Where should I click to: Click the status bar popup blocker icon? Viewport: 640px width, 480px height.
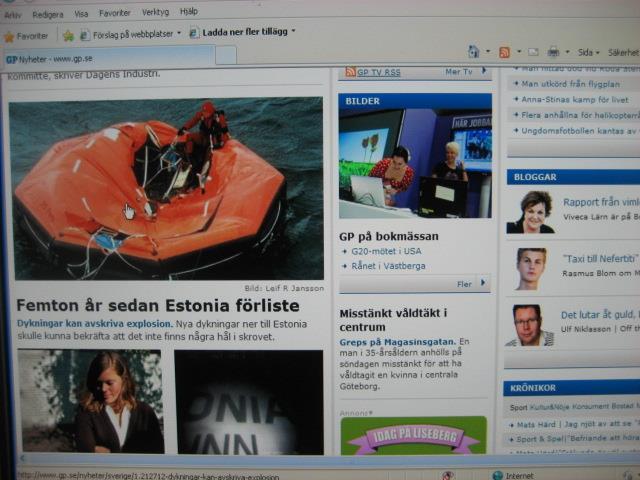coord(448,476)
